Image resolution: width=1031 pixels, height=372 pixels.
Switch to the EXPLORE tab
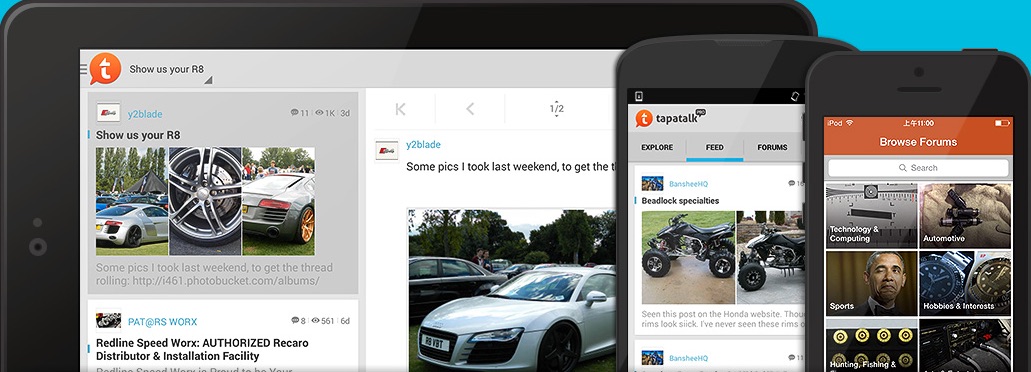[x=657, y=147]
